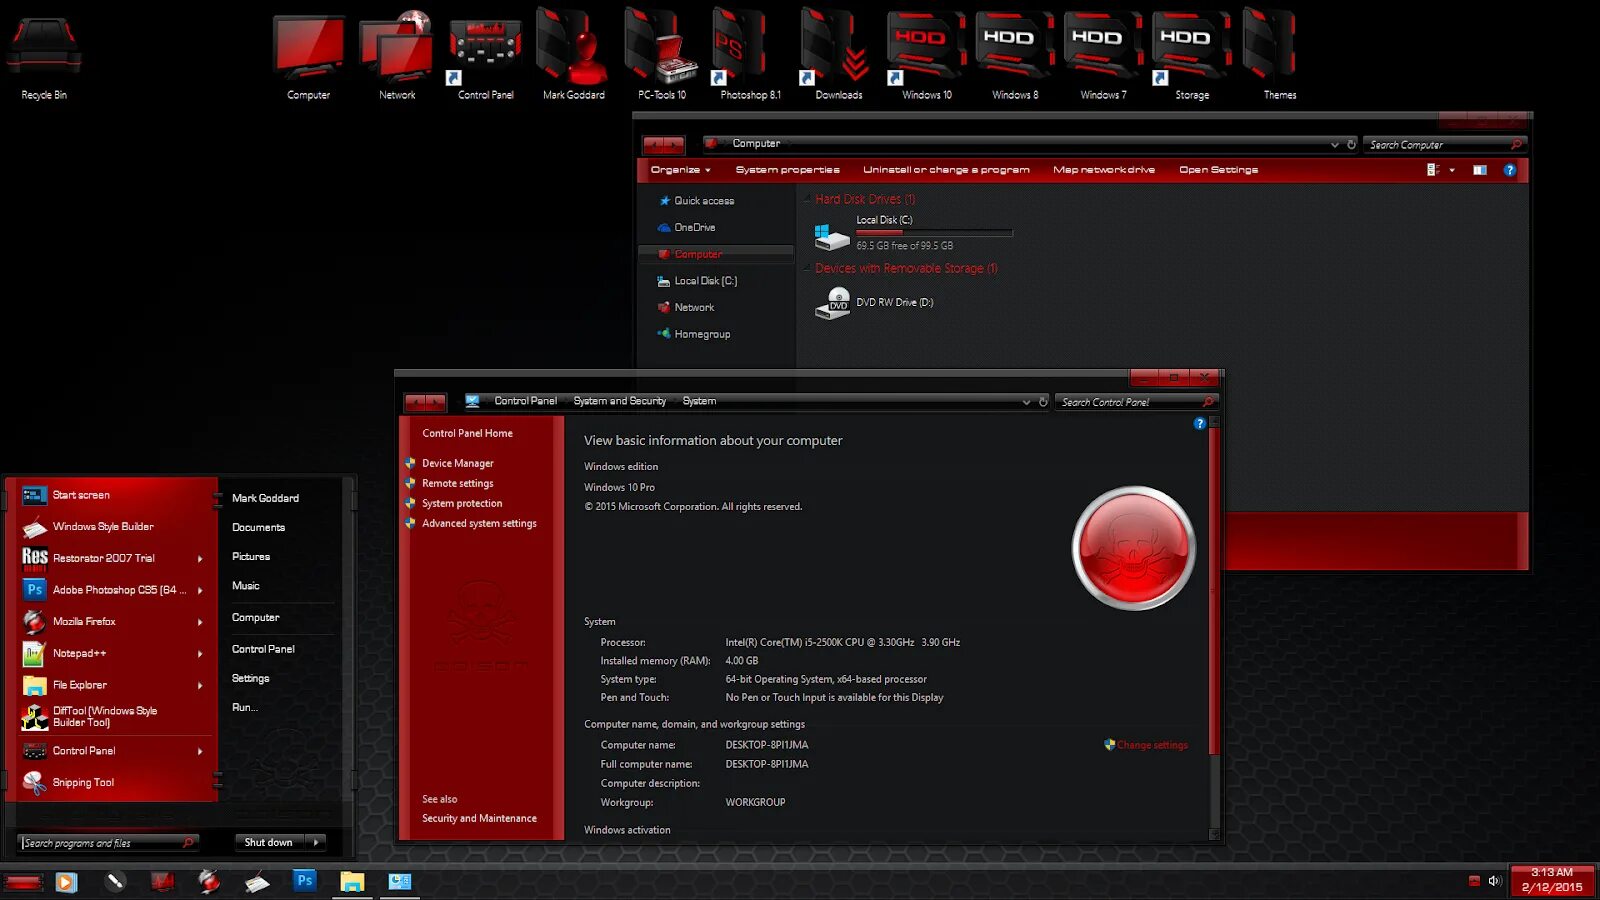Open Run... from the start menu

245,708
